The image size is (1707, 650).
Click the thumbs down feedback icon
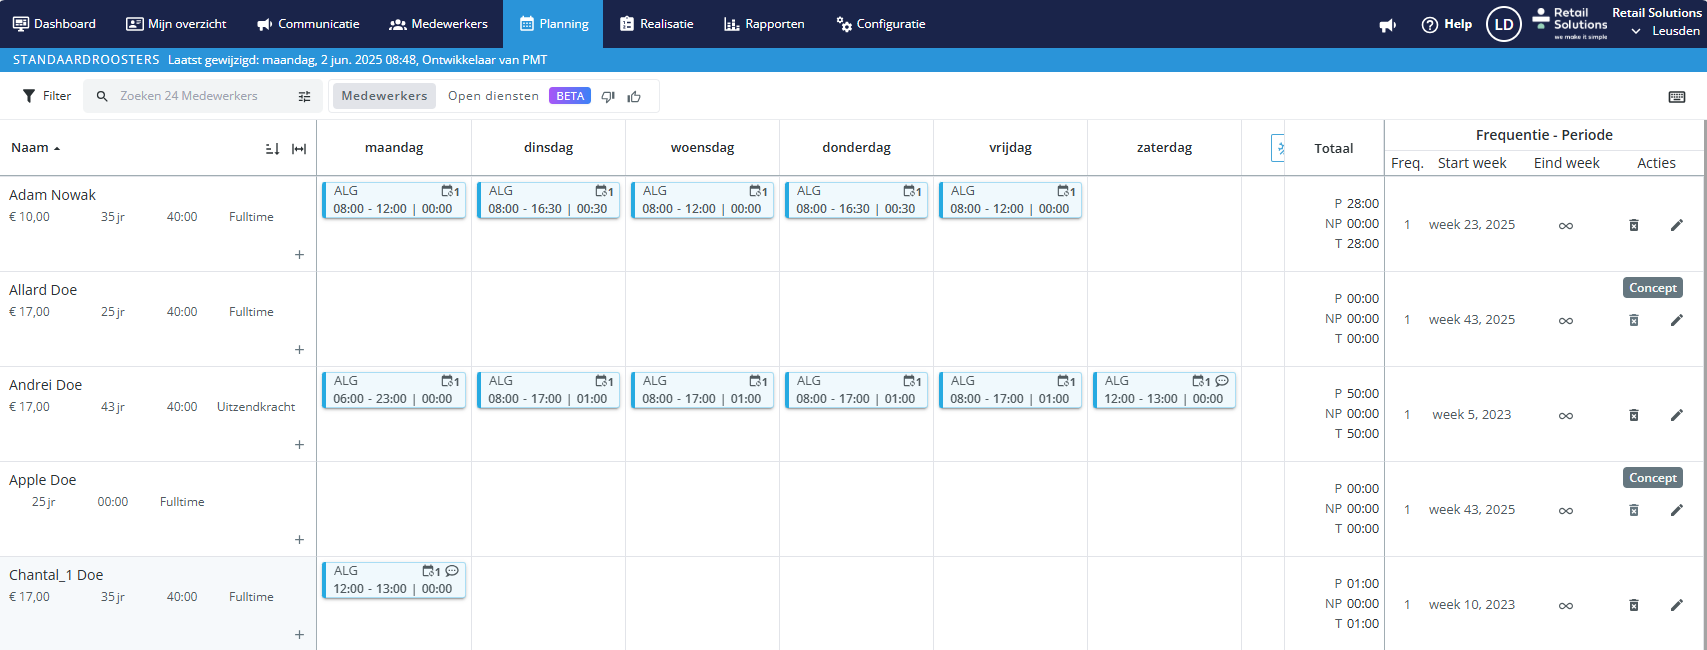(x=608, y=97)
